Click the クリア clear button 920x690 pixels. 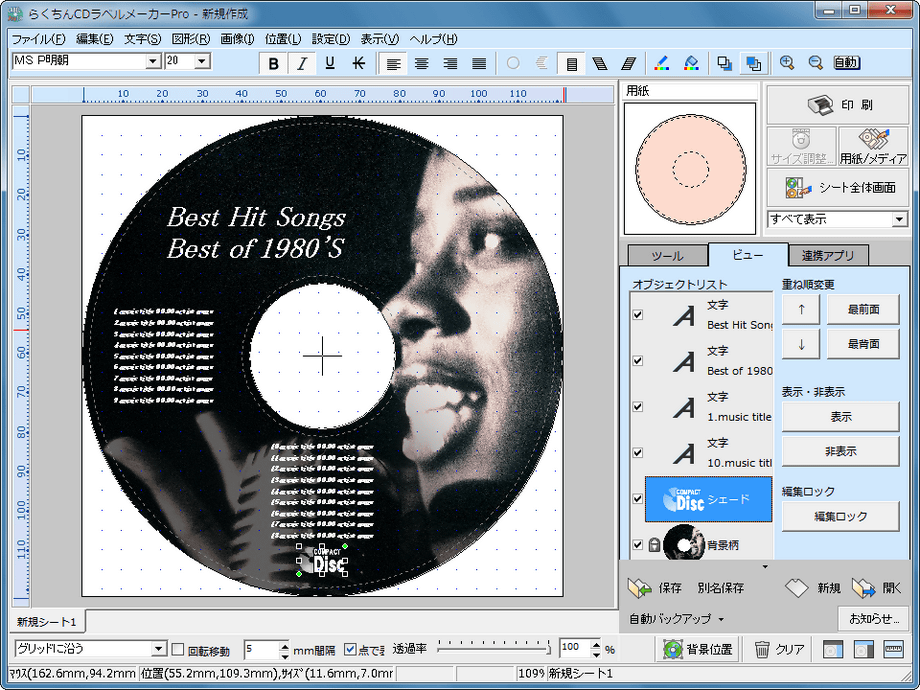pyautogui.click(x=779, y=650)
